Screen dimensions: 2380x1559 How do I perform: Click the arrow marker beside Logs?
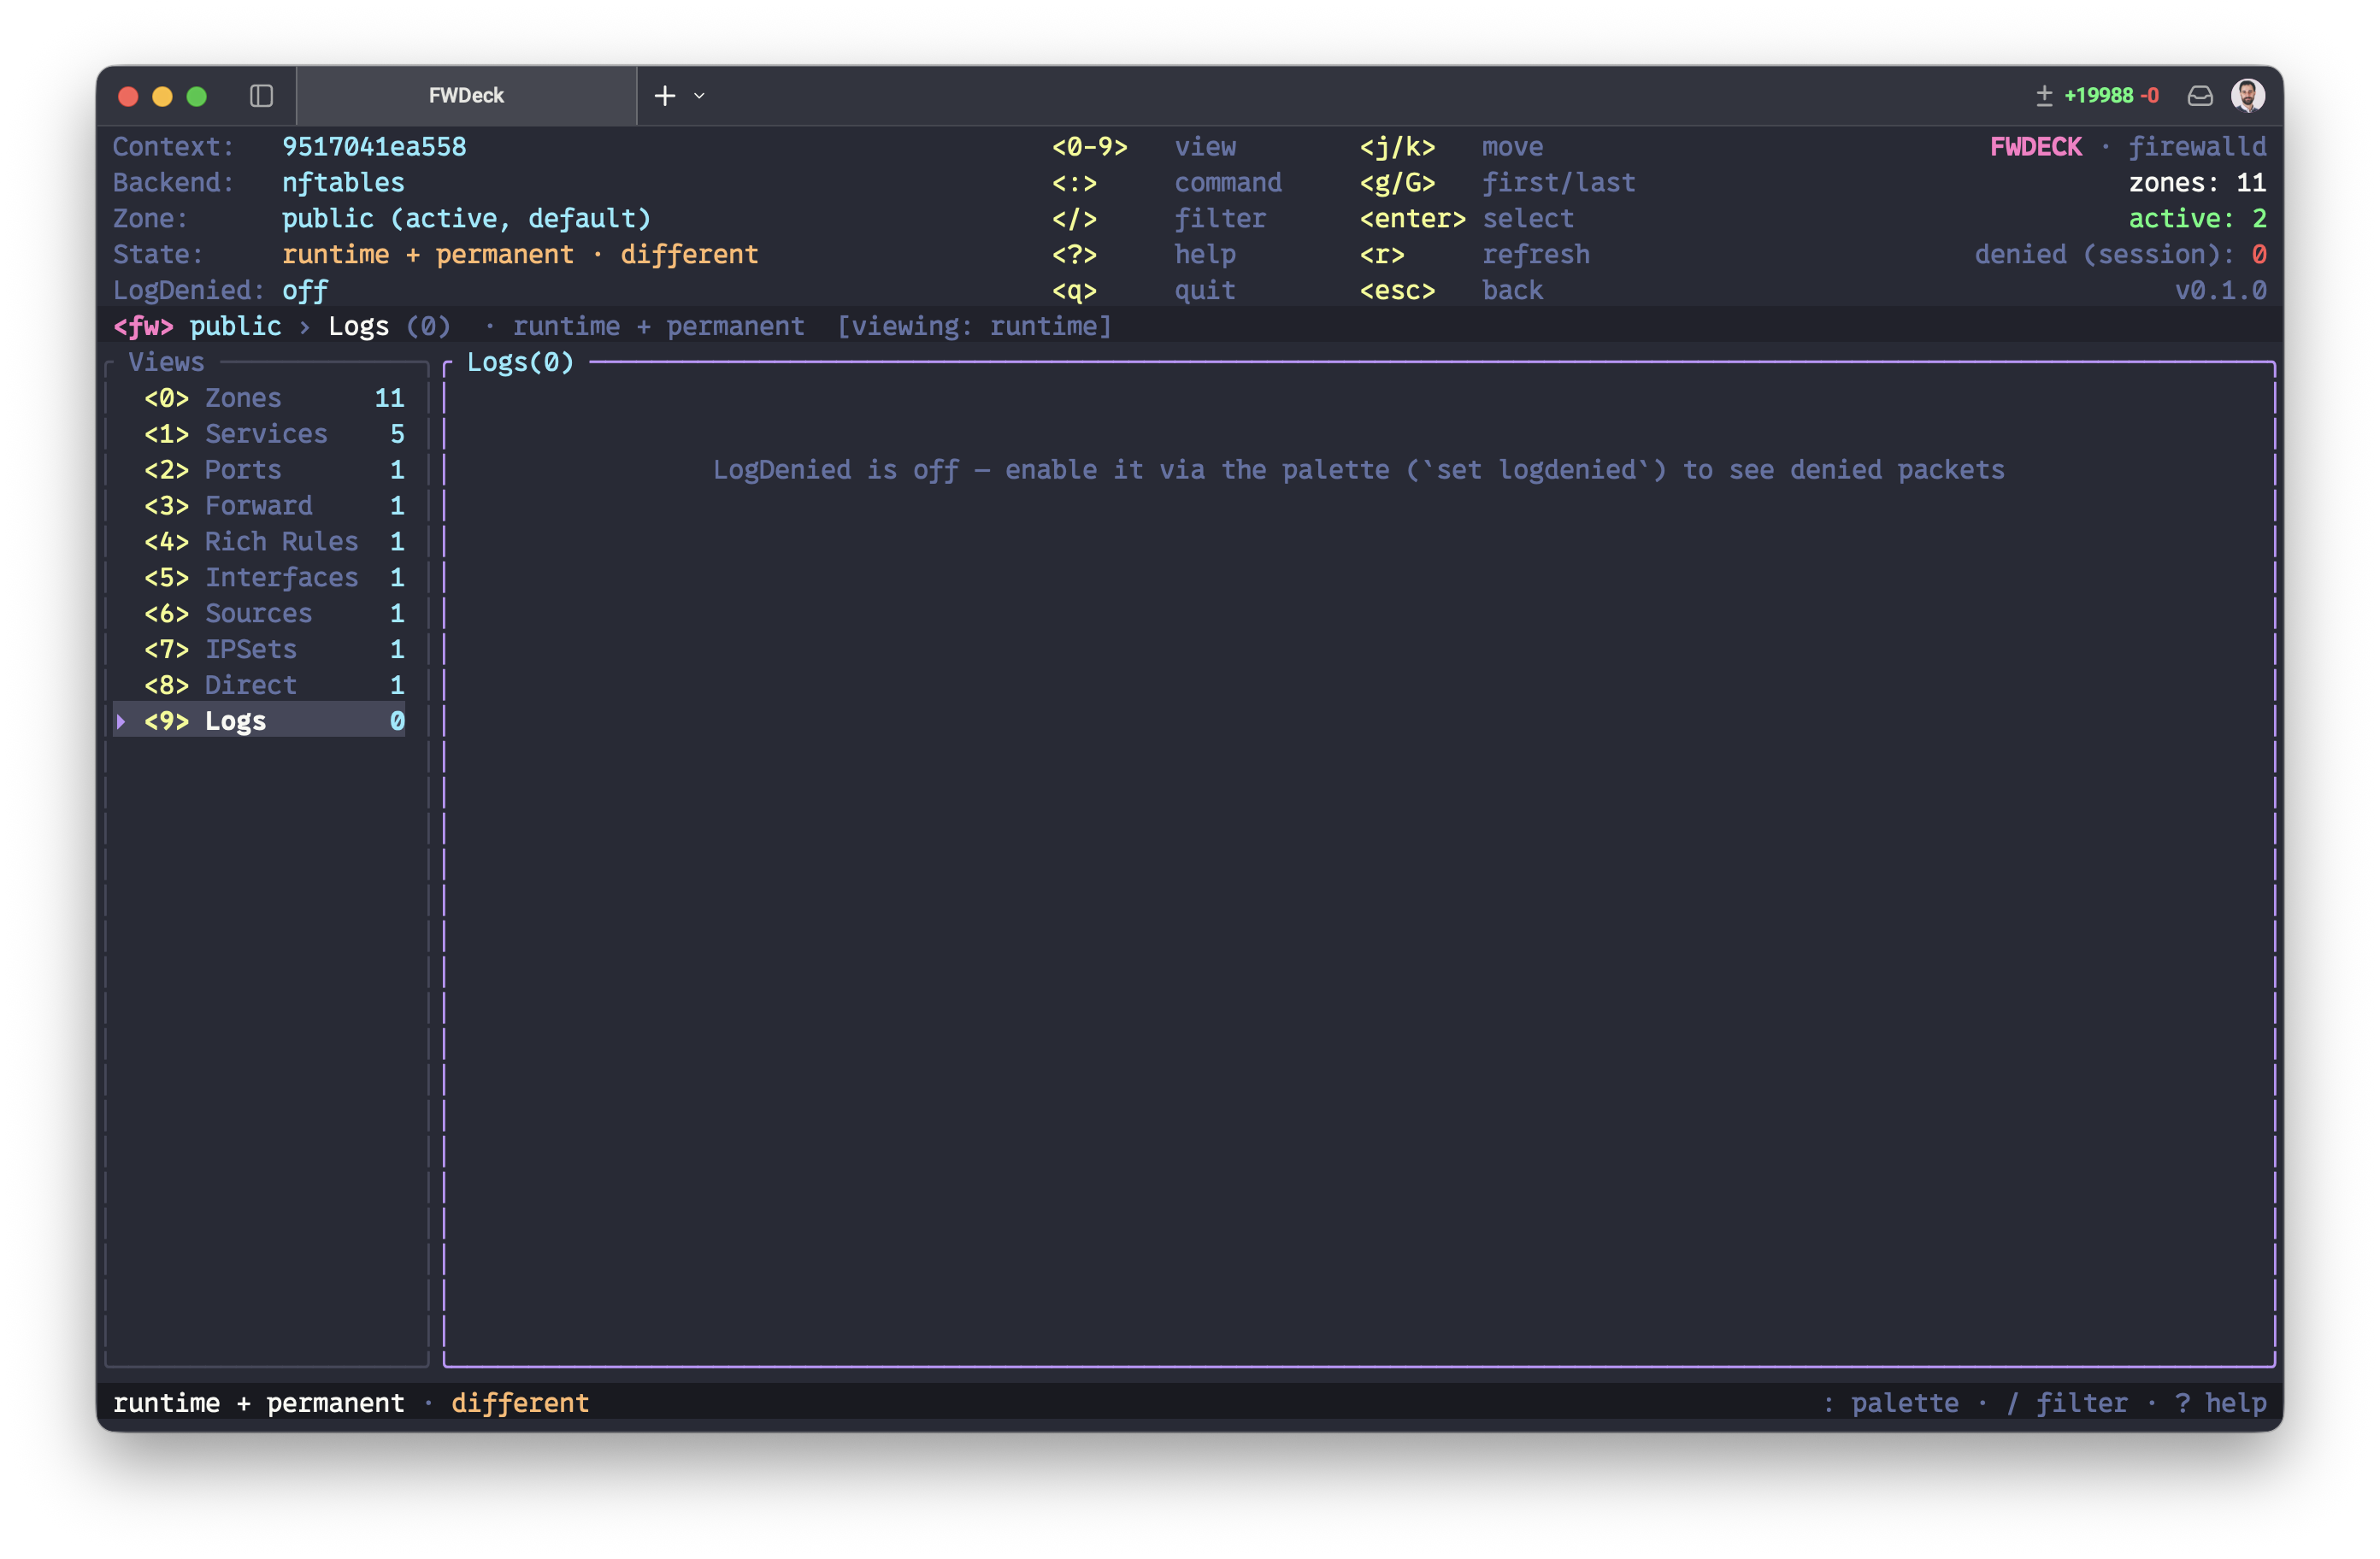click(121, 722)
